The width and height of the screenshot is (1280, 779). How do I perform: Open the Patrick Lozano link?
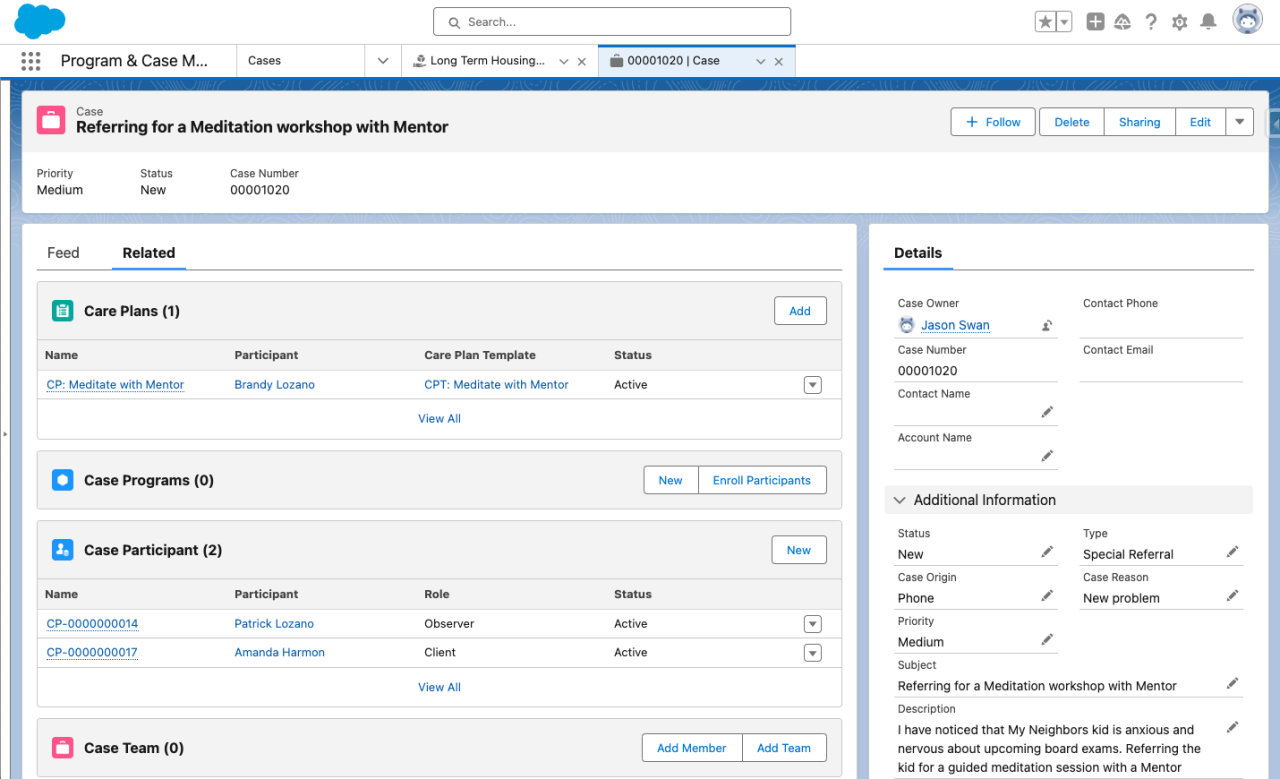tap(274, 624)
